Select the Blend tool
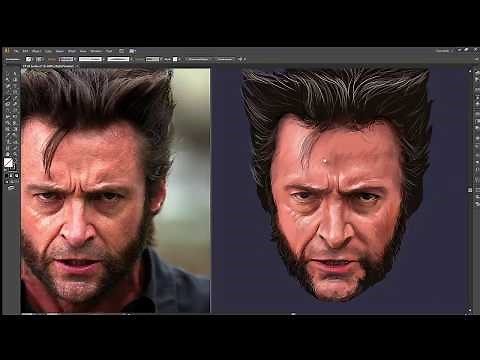Screen dimensions: 480x360 coord(15,135)
